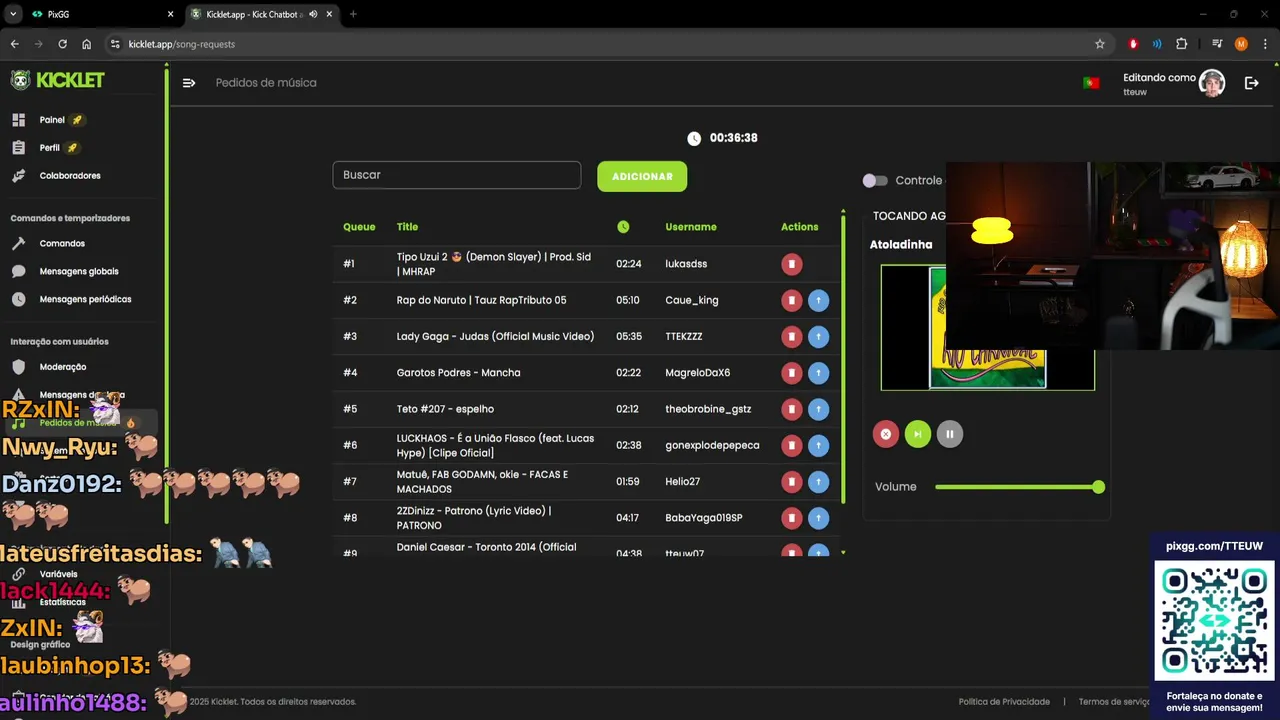Screen dimensions: 1280x720
Task: Sort by the Queue column header
Action: click(359, 227)
